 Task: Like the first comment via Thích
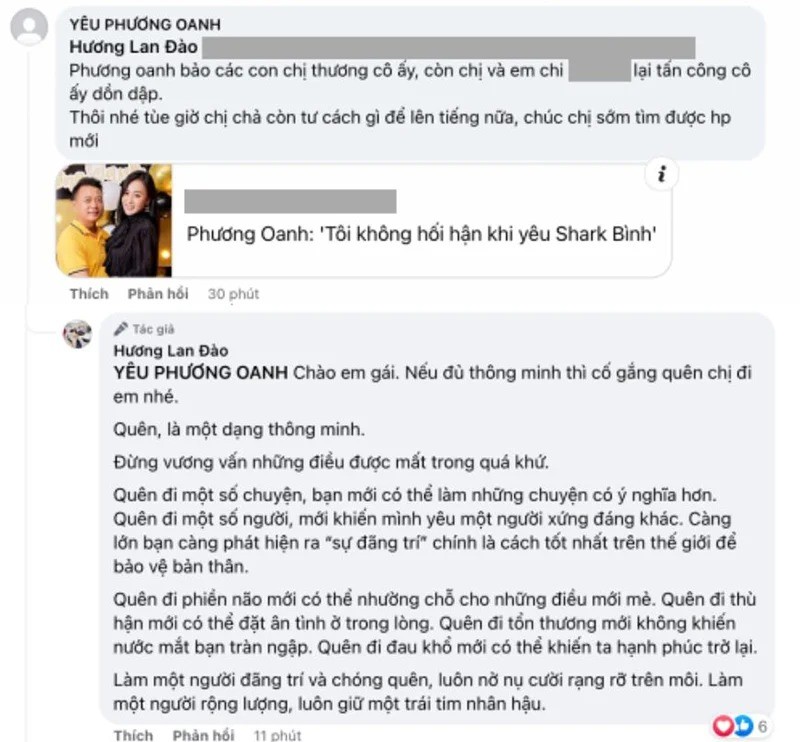89,294
